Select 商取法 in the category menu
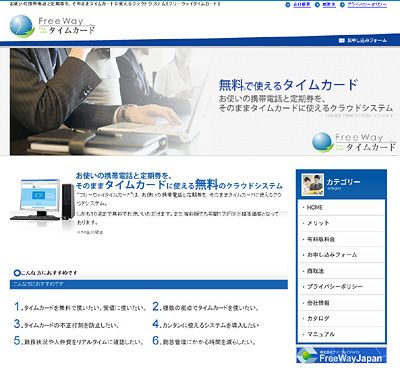Viewport: 400px width, 373px height. point(342,271)
